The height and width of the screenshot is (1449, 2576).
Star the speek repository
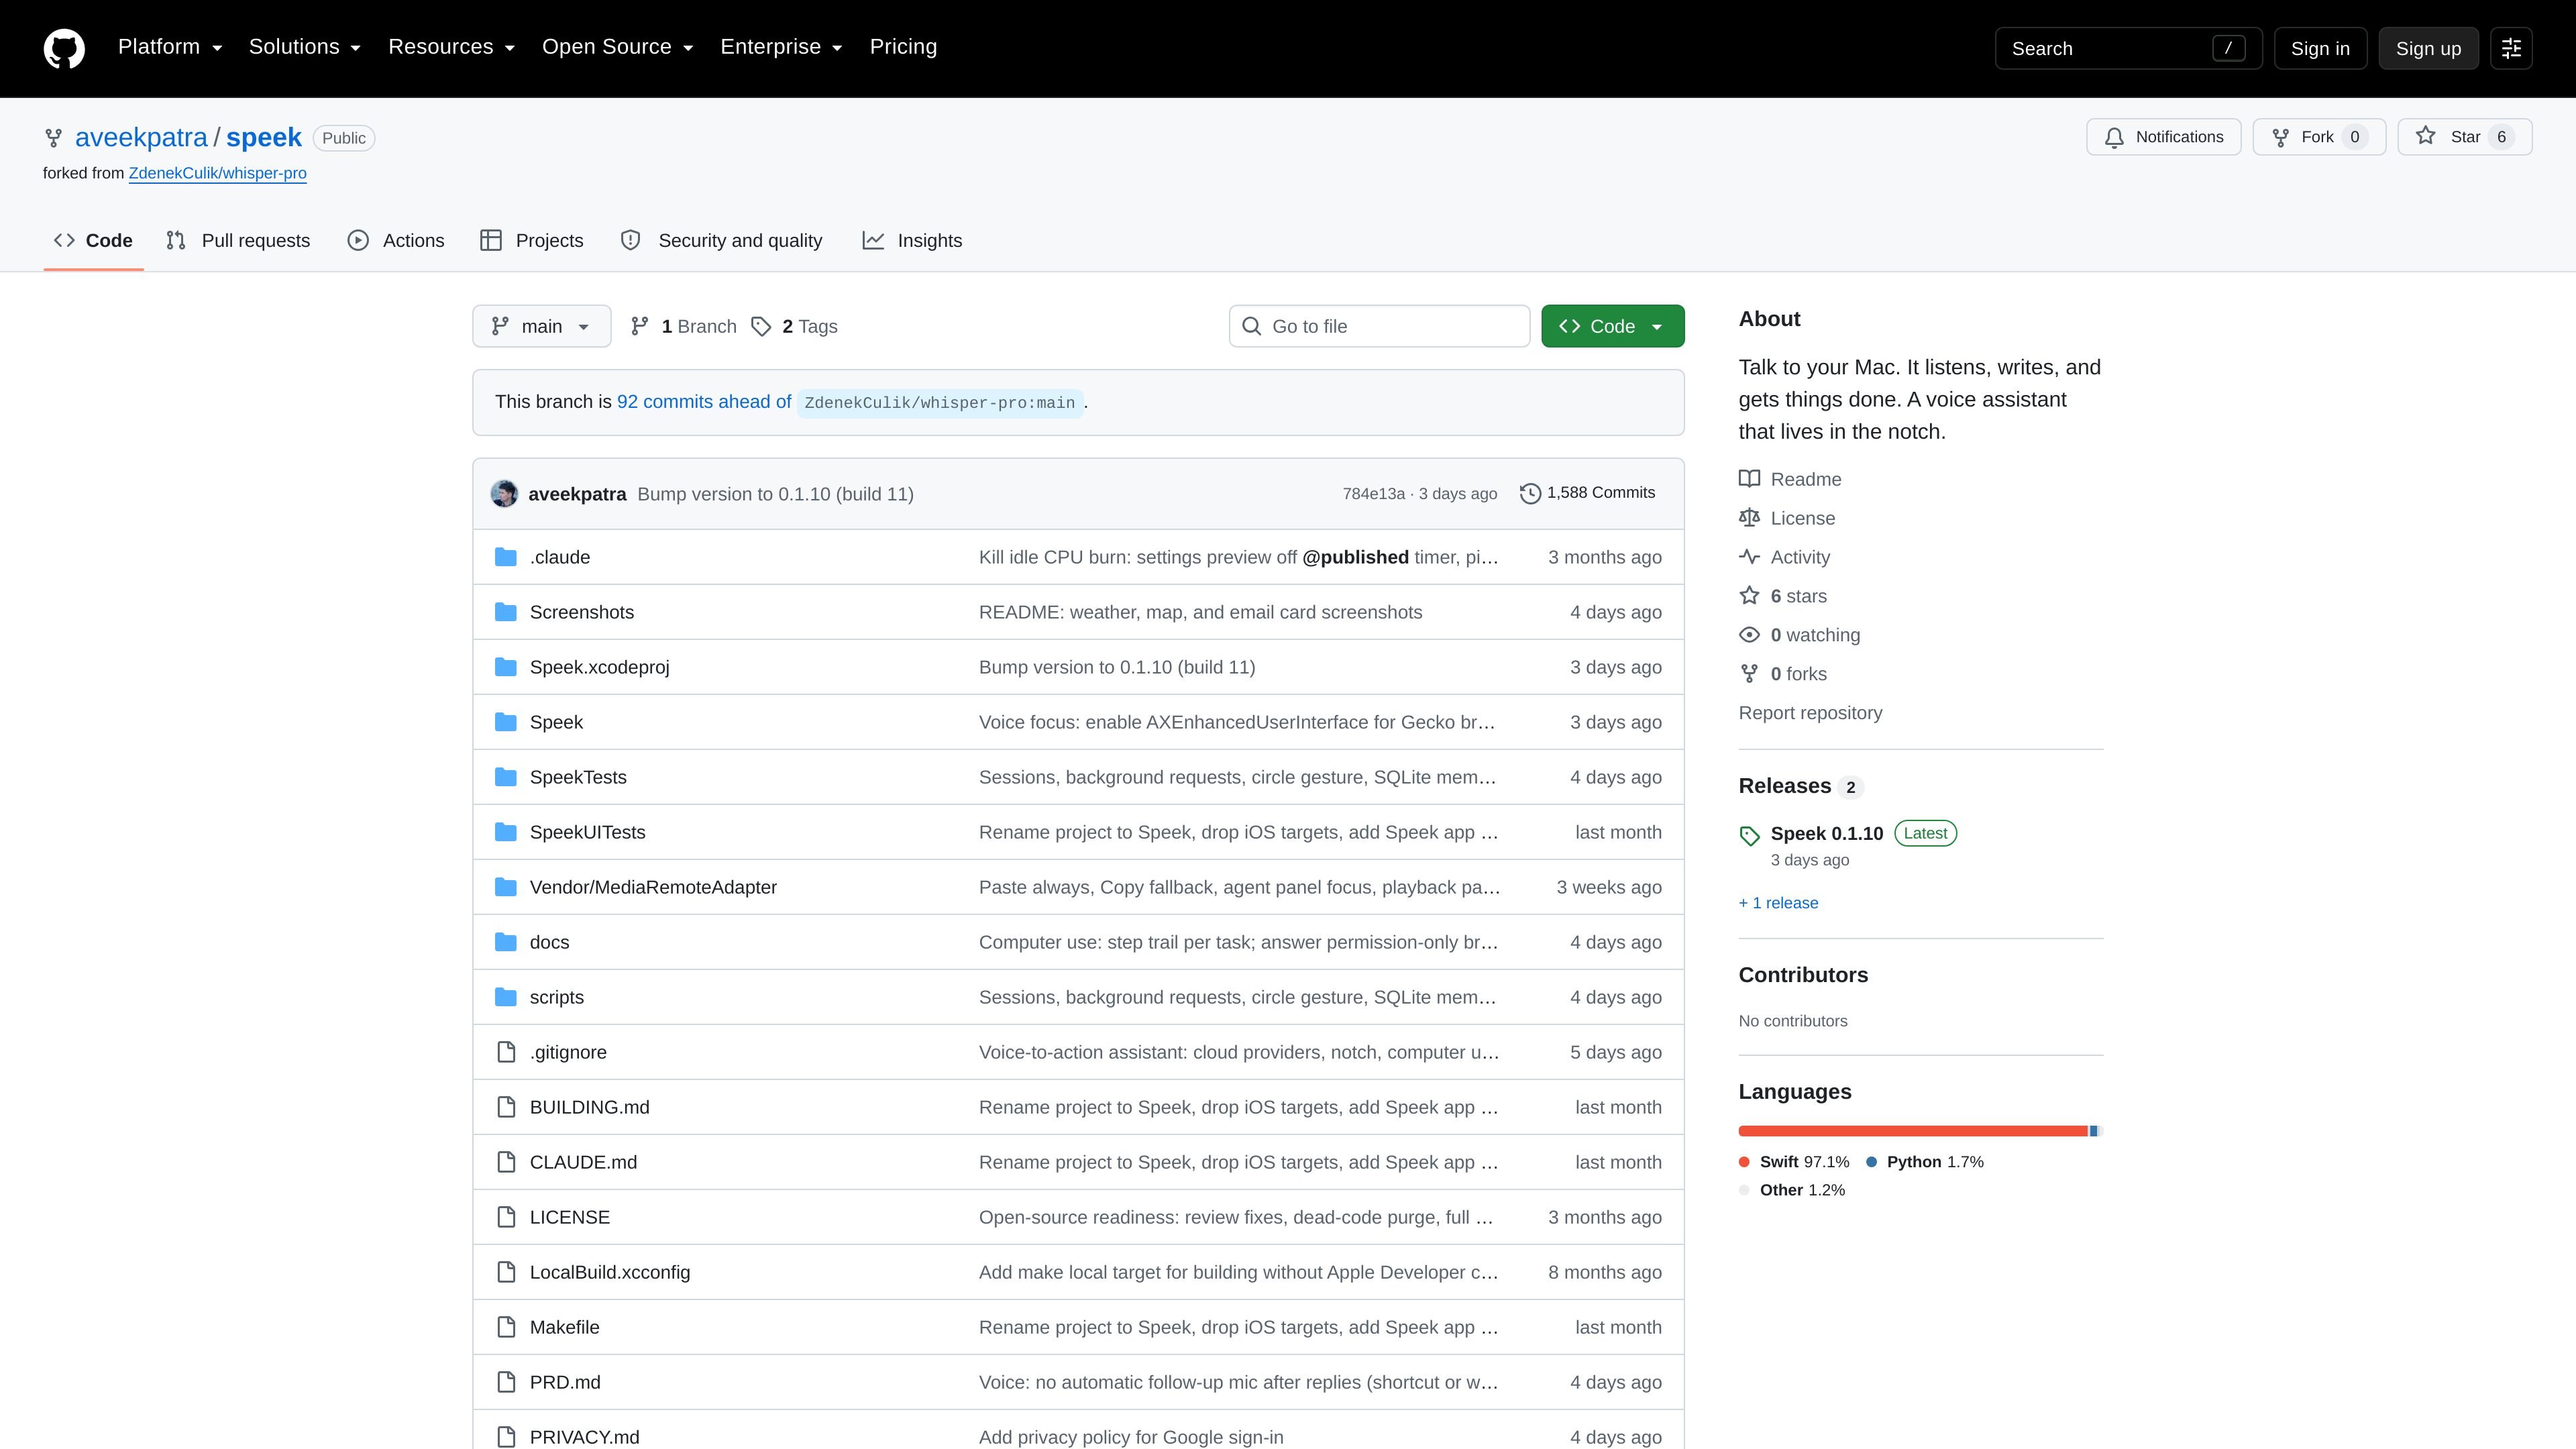click(2464, 137)
